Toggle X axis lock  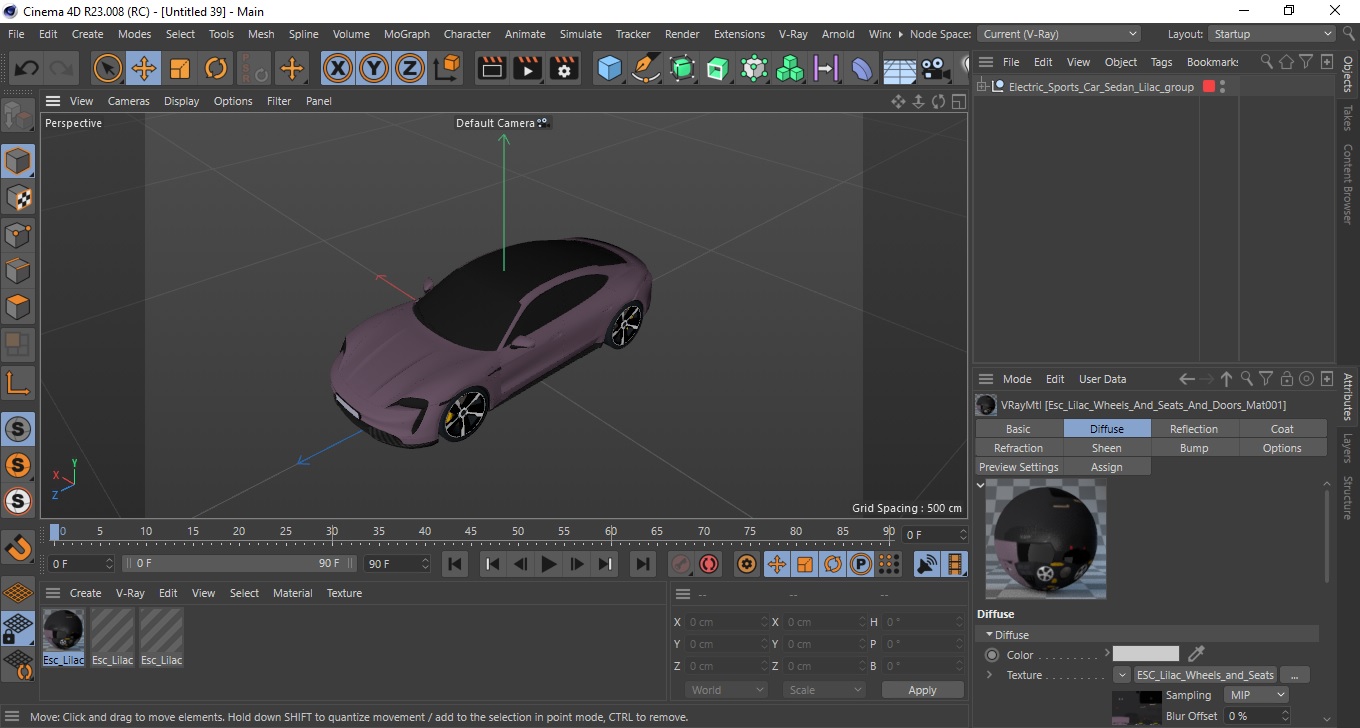point(338,69)
